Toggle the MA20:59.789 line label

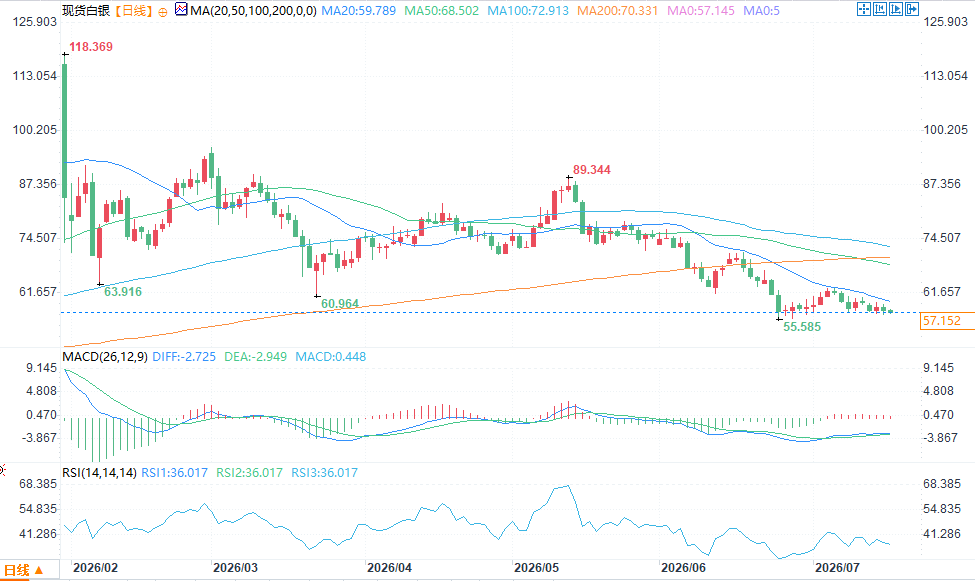(x=358, y=11)
